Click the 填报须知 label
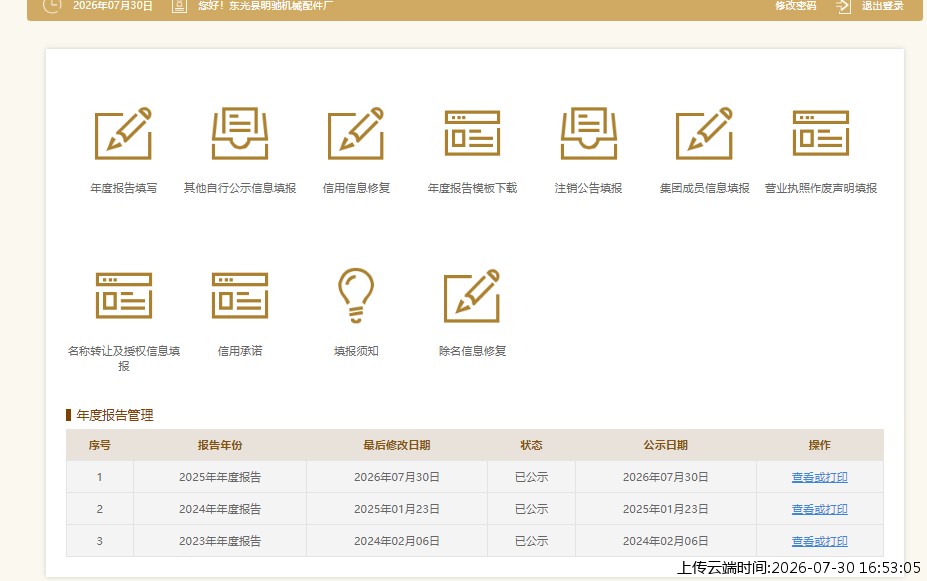This screenshot has width=927, height=581. (x=356, y=351)
